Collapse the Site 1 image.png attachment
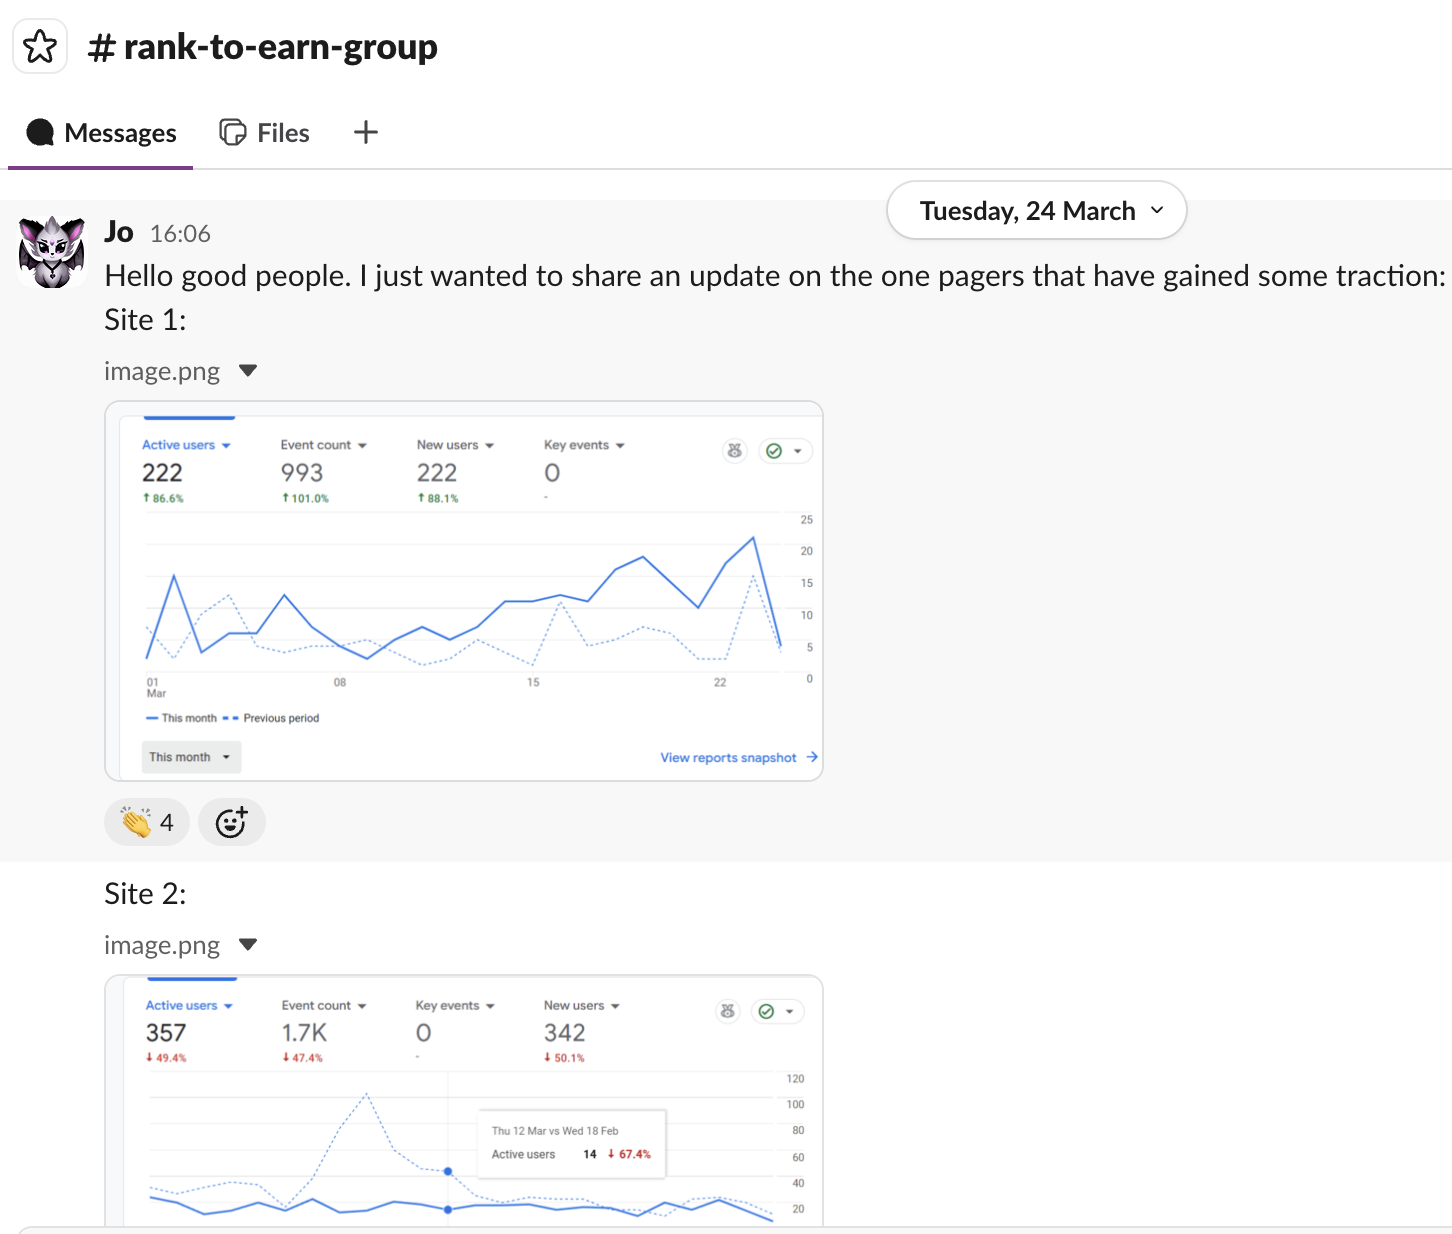The height and width of the screenshot is (1234, 1452). tap(248, 371)
